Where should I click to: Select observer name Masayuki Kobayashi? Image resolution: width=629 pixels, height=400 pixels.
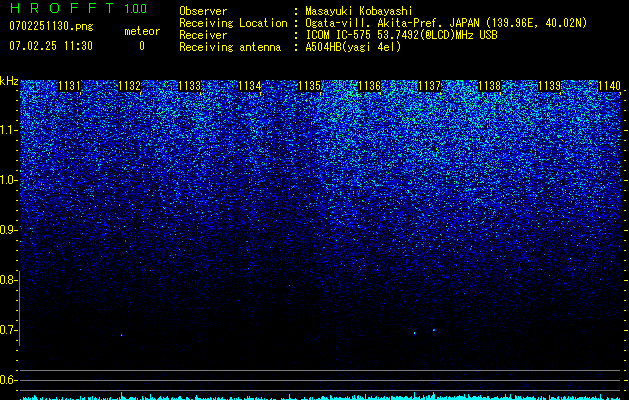pos(359,11)
